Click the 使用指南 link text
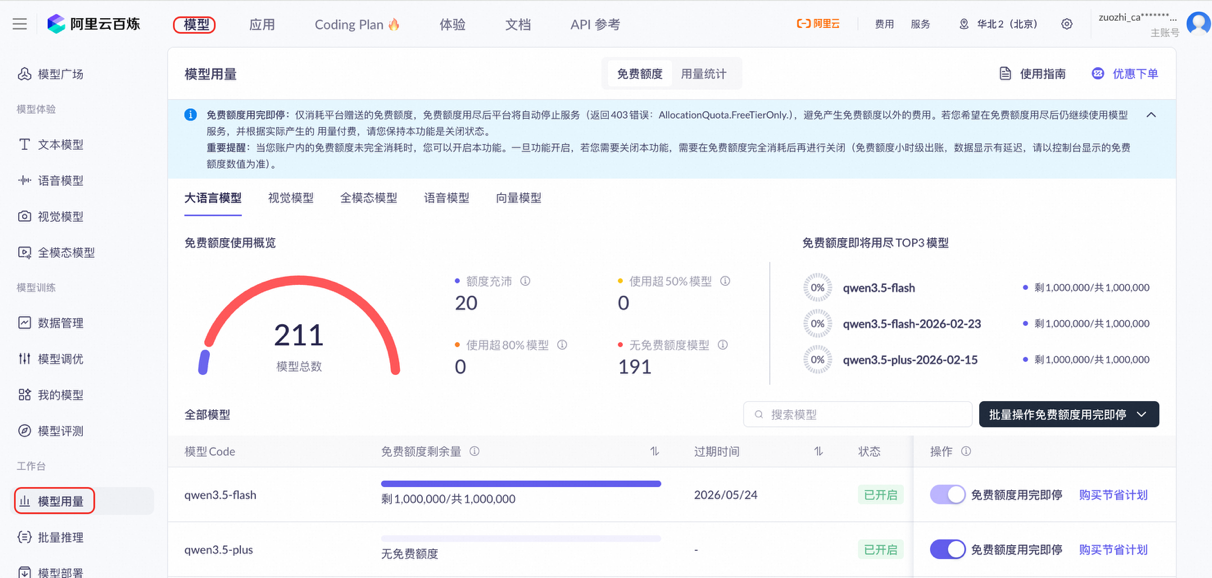This screenshot has height=578, width=1212. [1043, 74]
